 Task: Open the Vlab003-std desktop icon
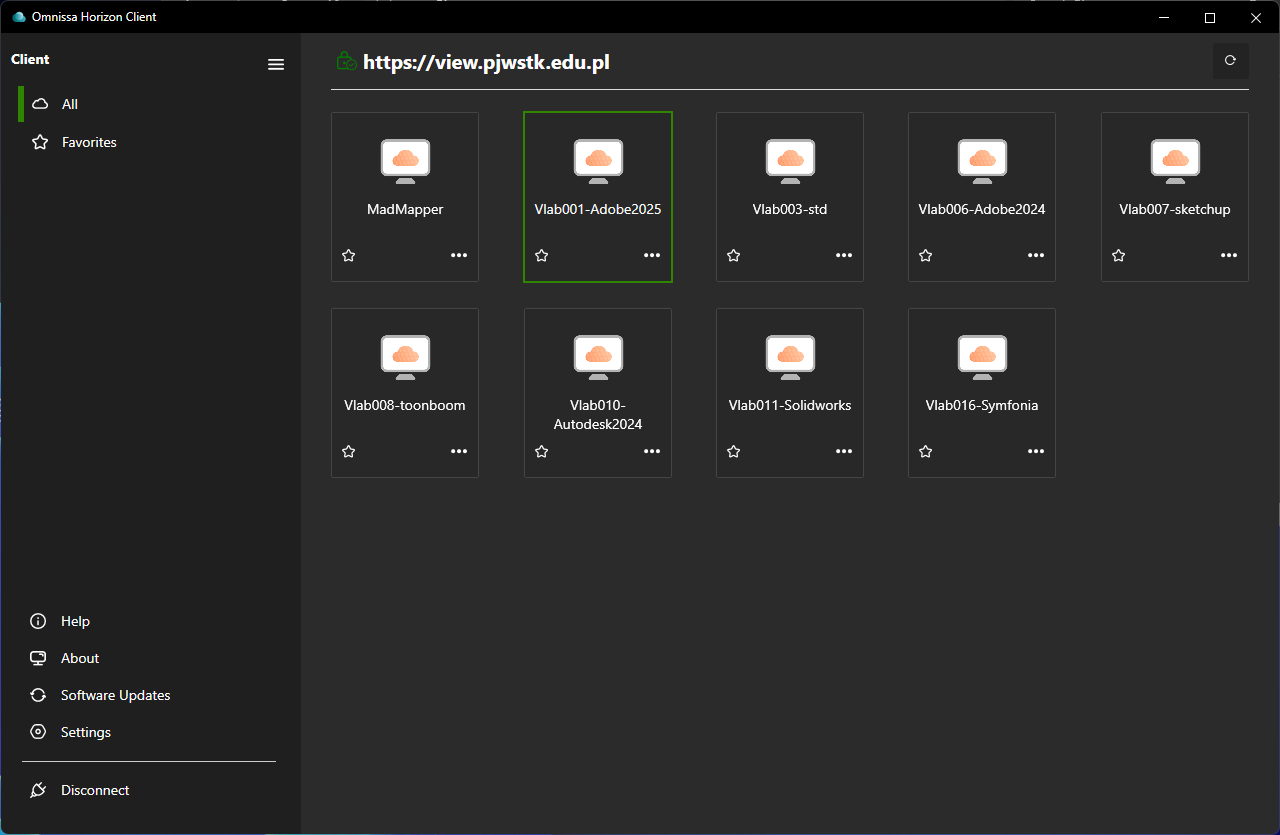[x=790, y=161]
